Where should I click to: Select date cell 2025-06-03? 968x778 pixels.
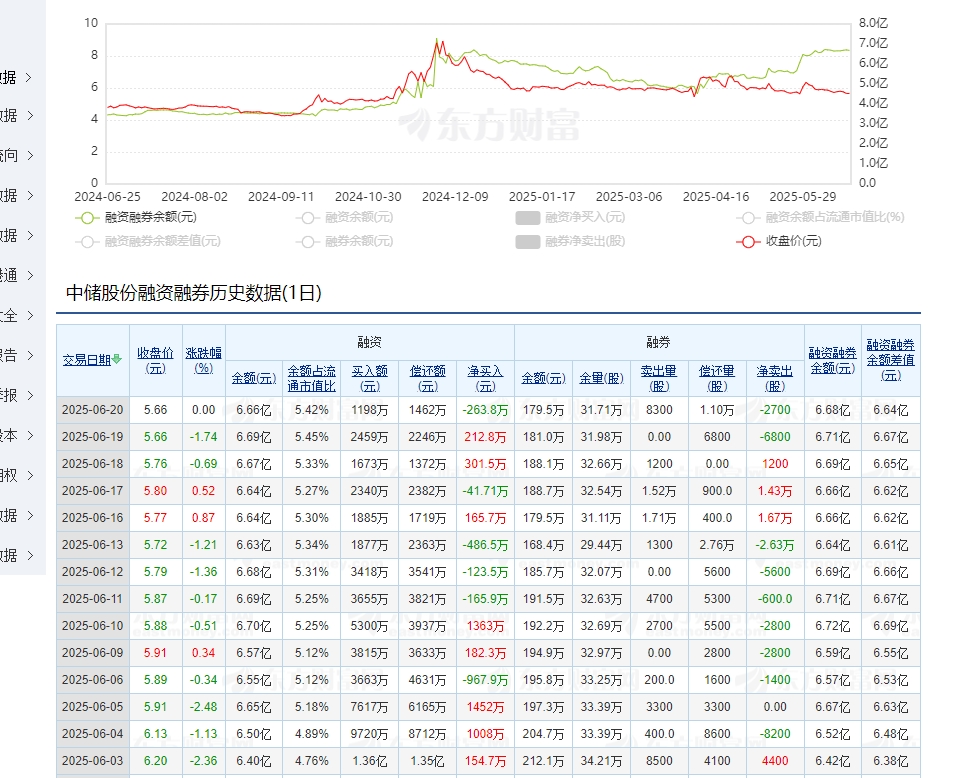[93, 761]
